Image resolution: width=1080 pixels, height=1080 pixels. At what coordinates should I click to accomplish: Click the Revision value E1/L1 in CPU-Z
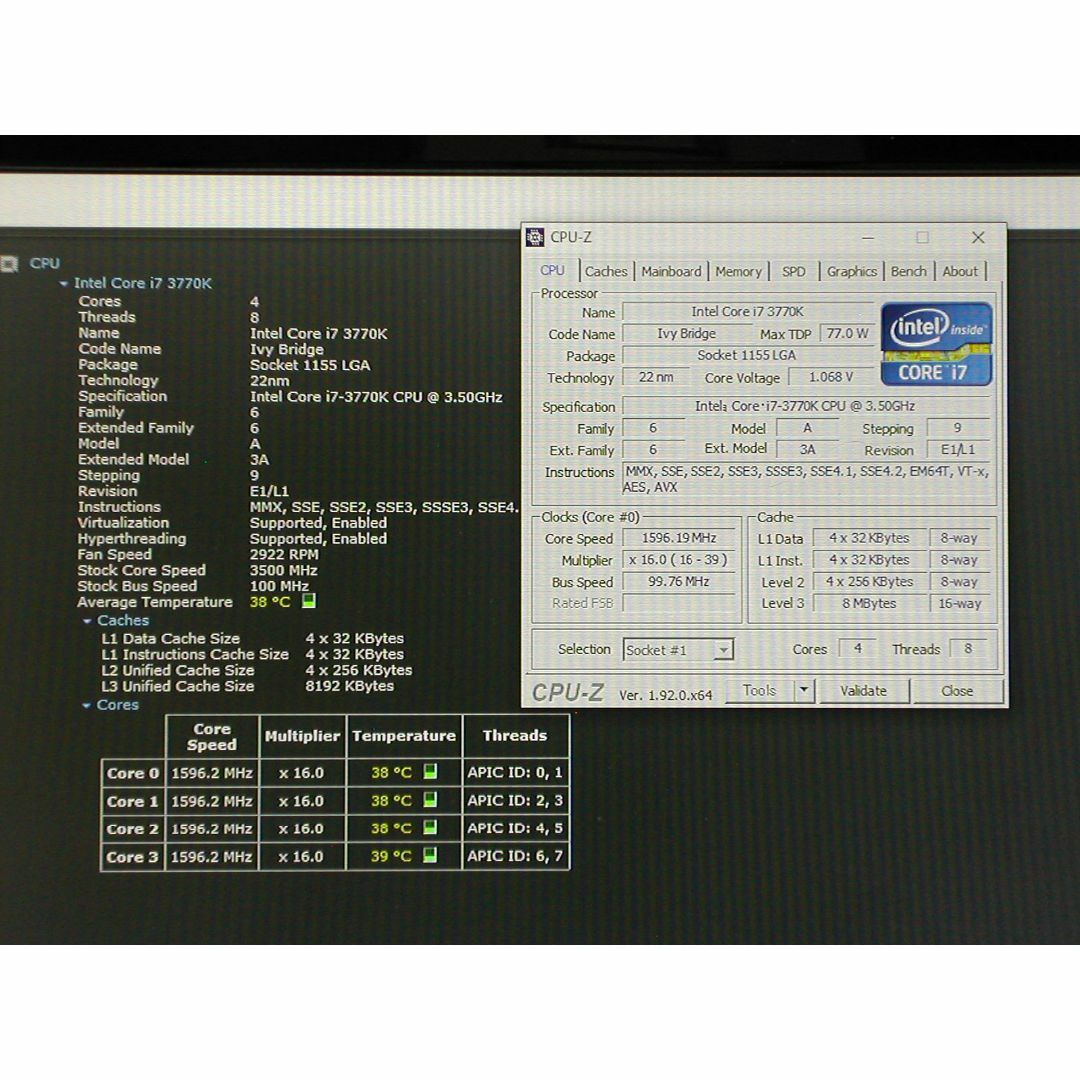pyautogui.click(x=958, y=450)
